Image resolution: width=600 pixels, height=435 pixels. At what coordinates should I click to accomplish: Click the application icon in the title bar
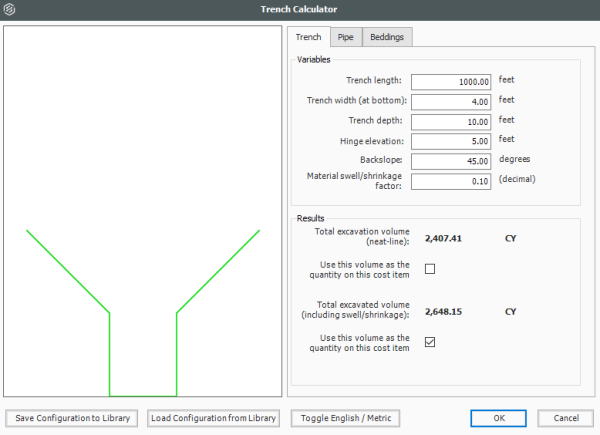[10, 11]
